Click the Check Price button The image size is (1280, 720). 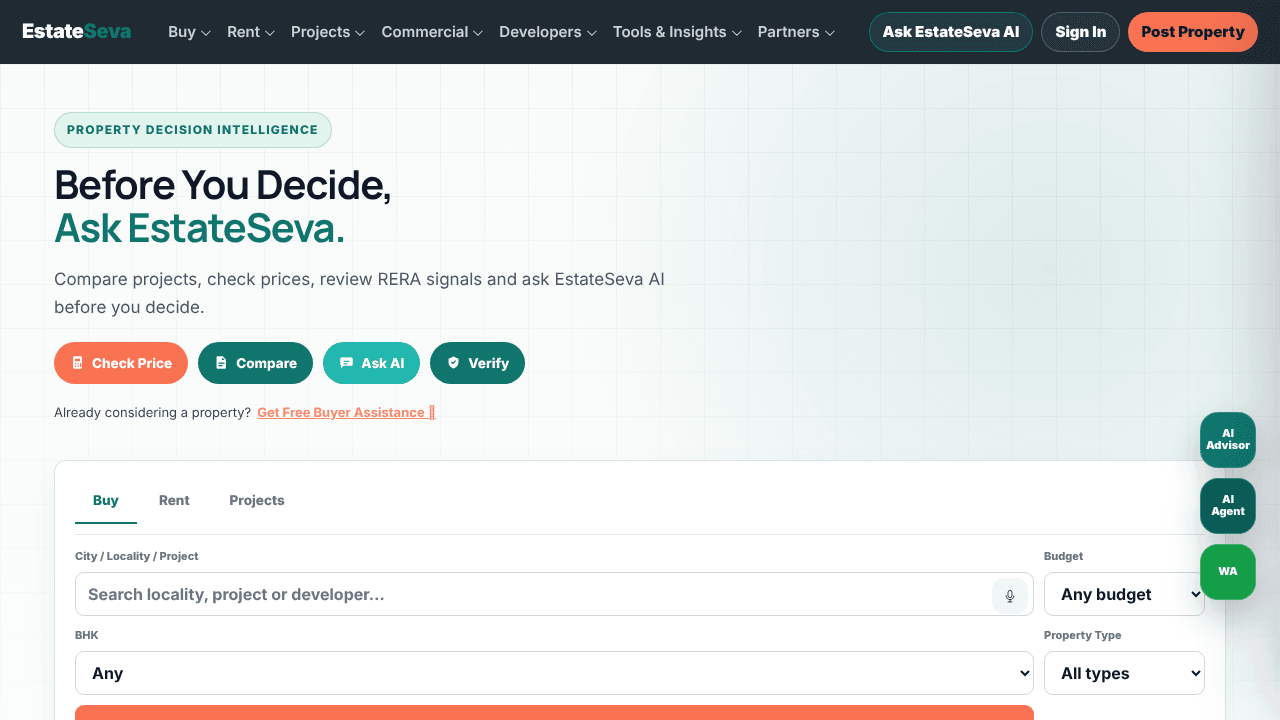click(121, 363)
